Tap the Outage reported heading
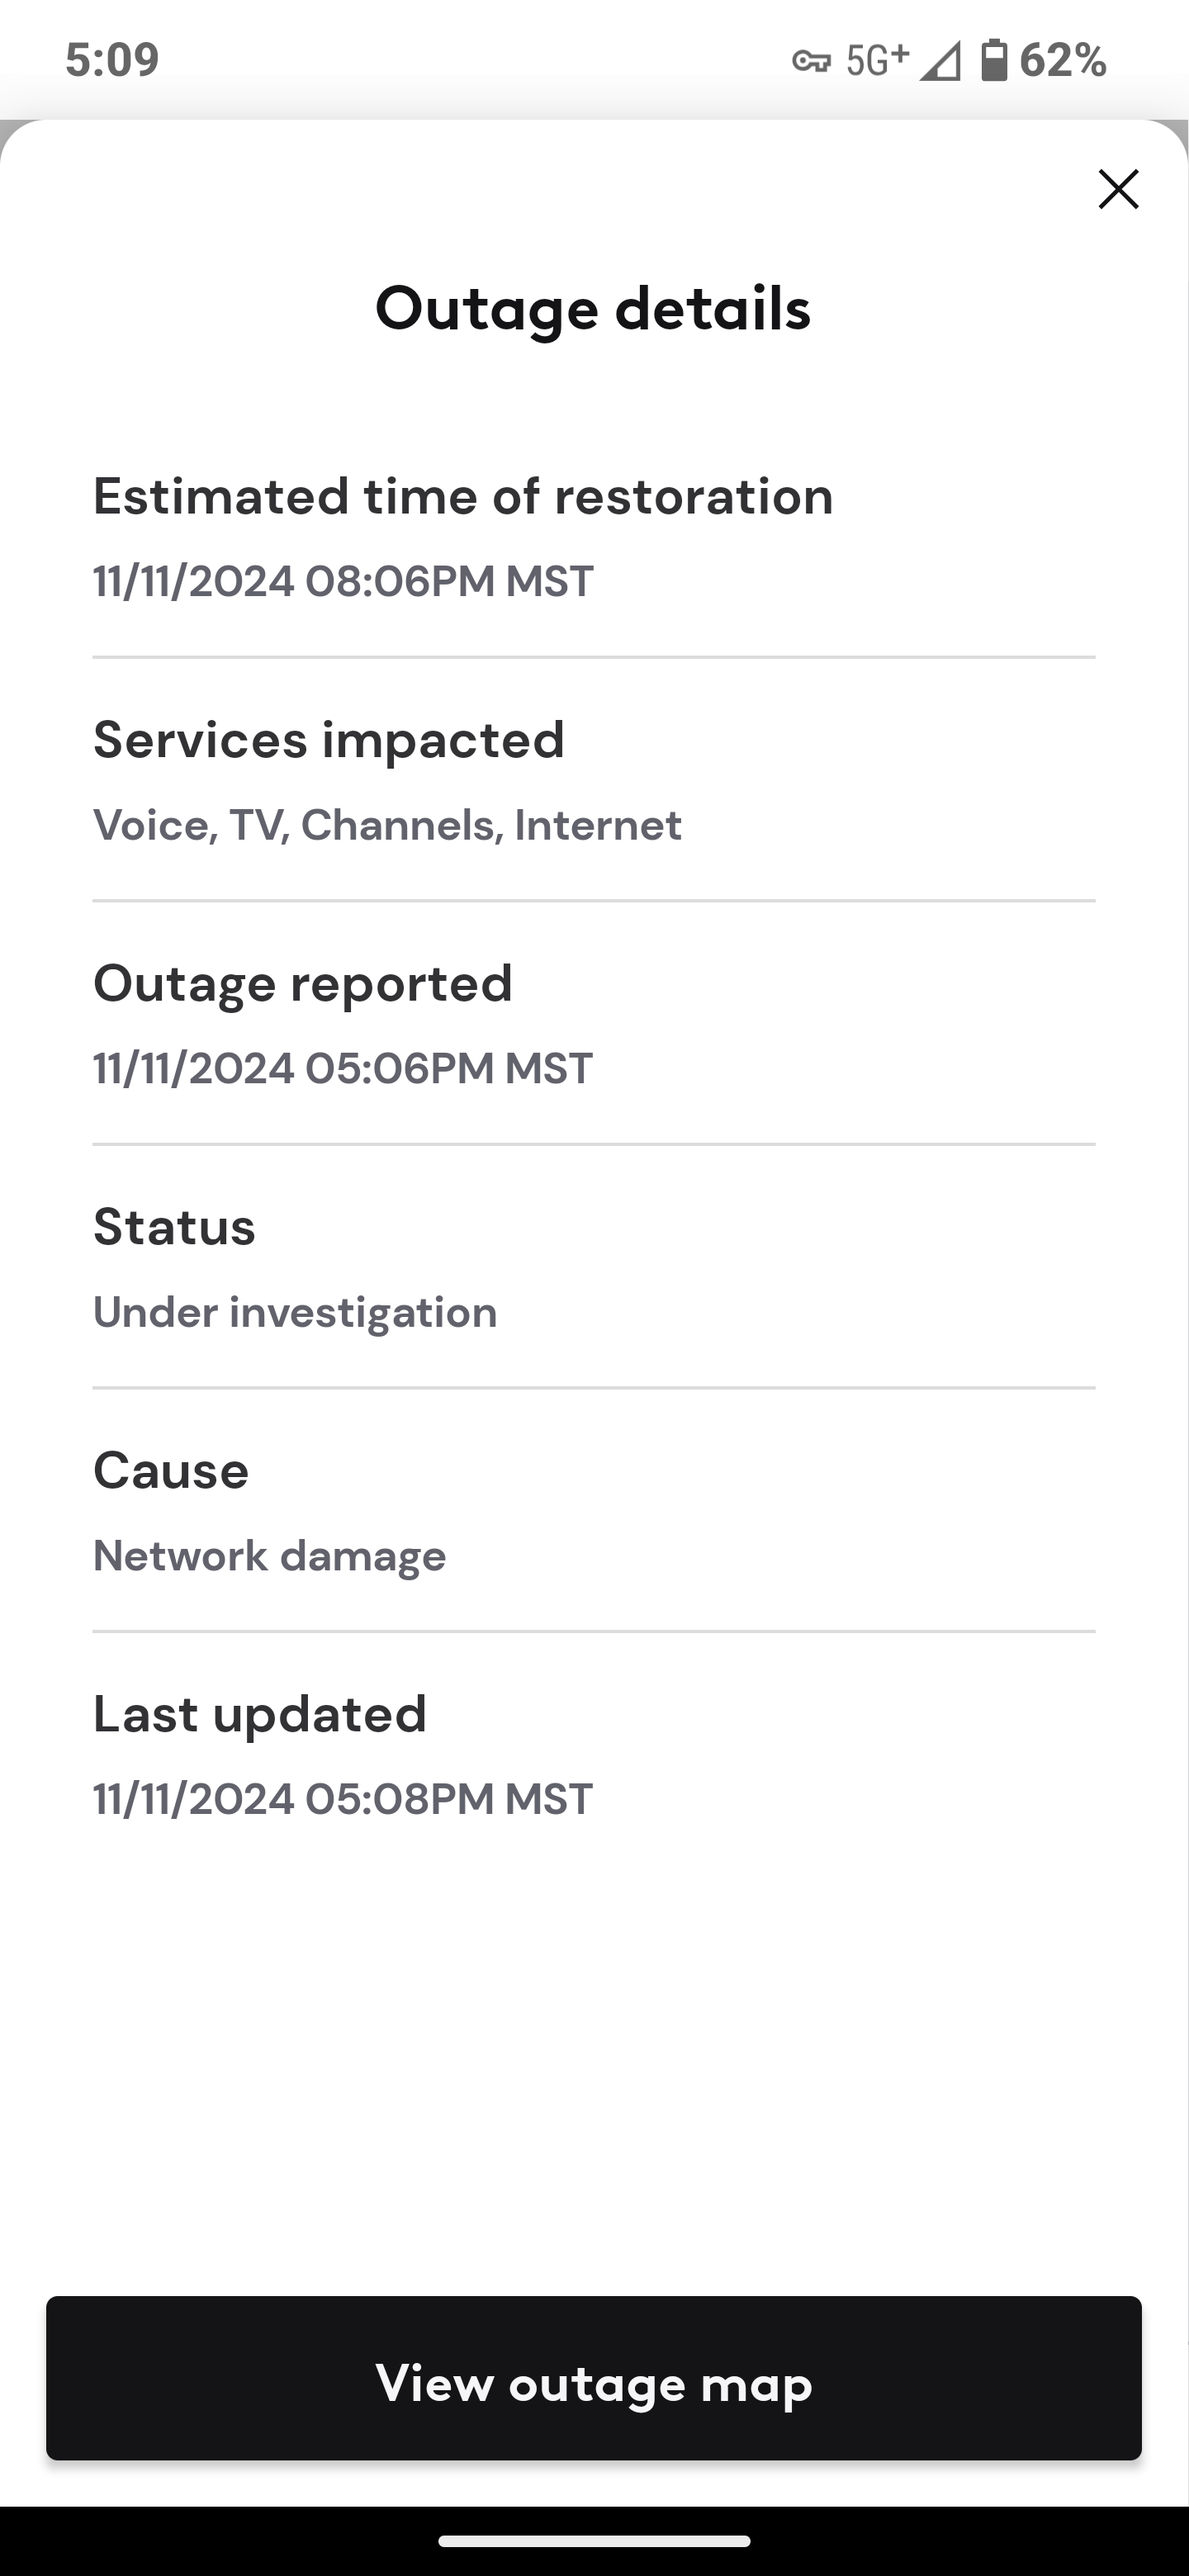The width and height of the screenshot is (1189, 2576). tap(303, 983)
